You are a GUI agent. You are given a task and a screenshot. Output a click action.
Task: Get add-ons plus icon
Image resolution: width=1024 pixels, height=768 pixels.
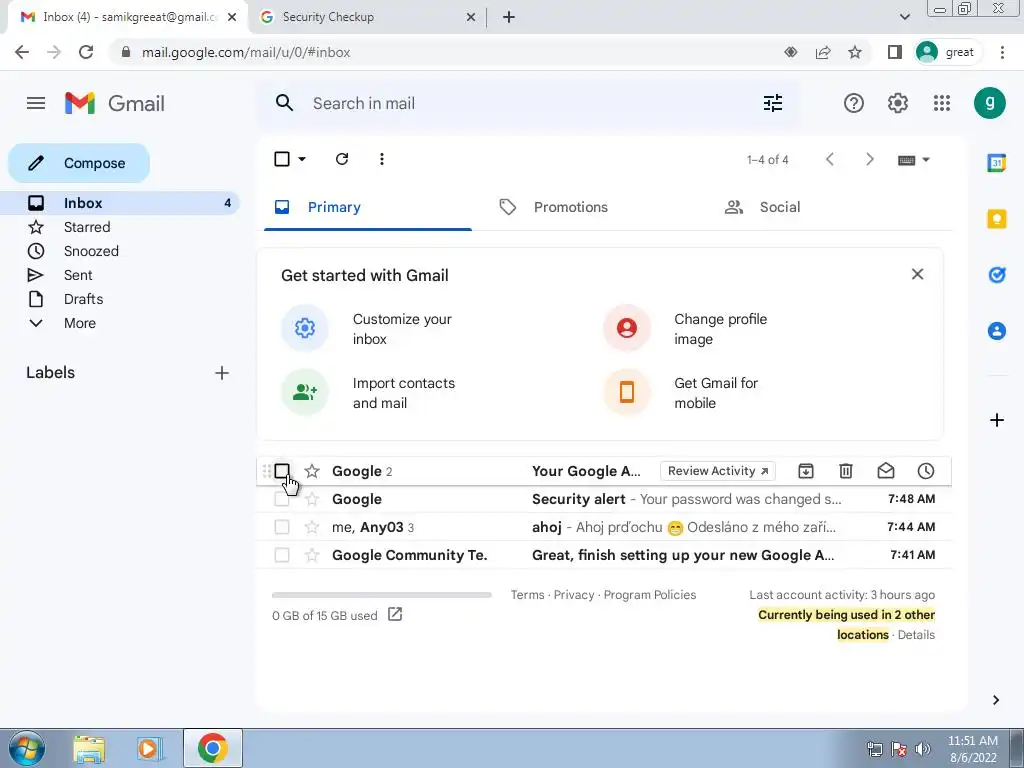point(997,420)
